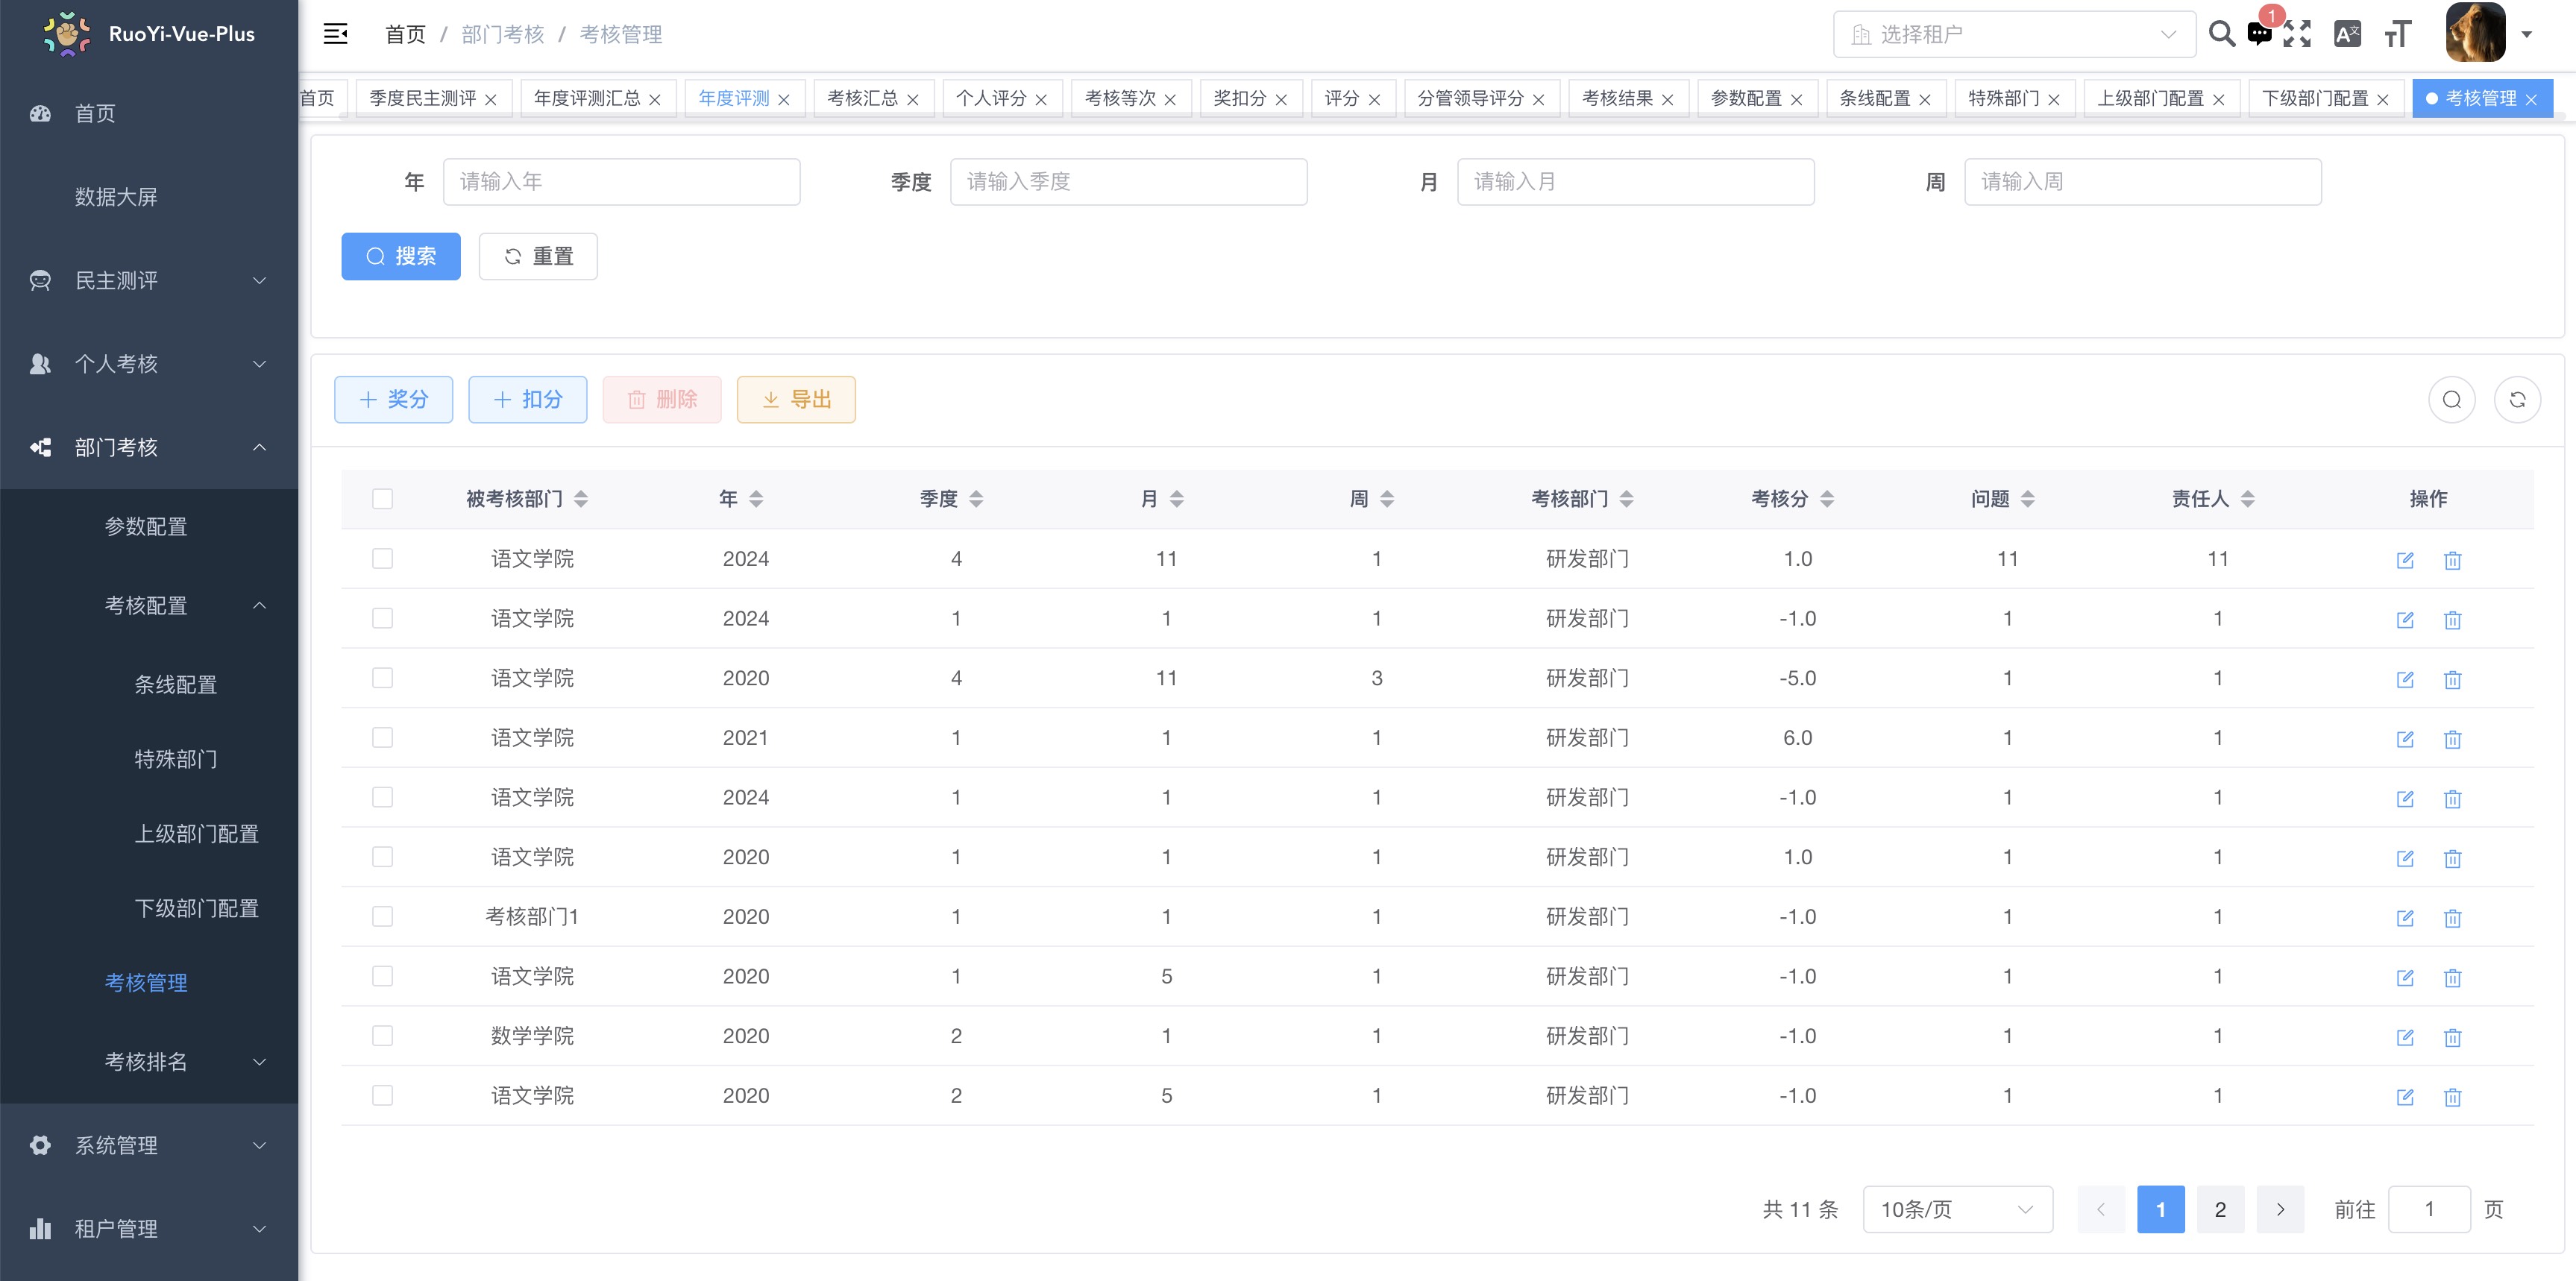Viewport: 2576px width, 1281px height.
Task: Sort by 年 column arrows
Action: tap(755, 499)
